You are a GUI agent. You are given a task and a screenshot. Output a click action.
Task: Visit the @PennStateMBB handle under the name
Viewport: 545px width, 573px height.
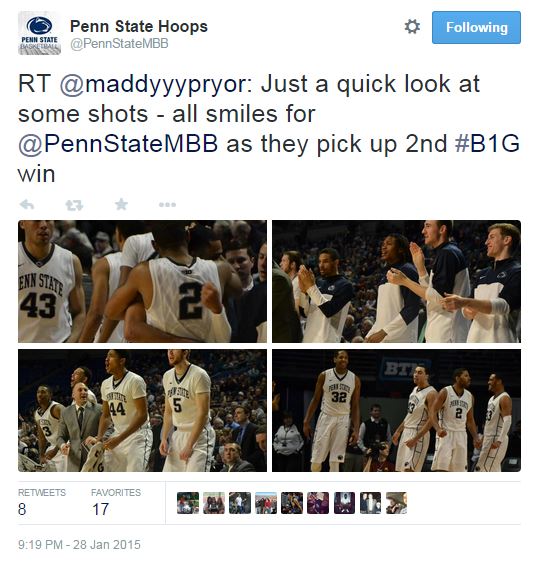(x=119, y=44)
